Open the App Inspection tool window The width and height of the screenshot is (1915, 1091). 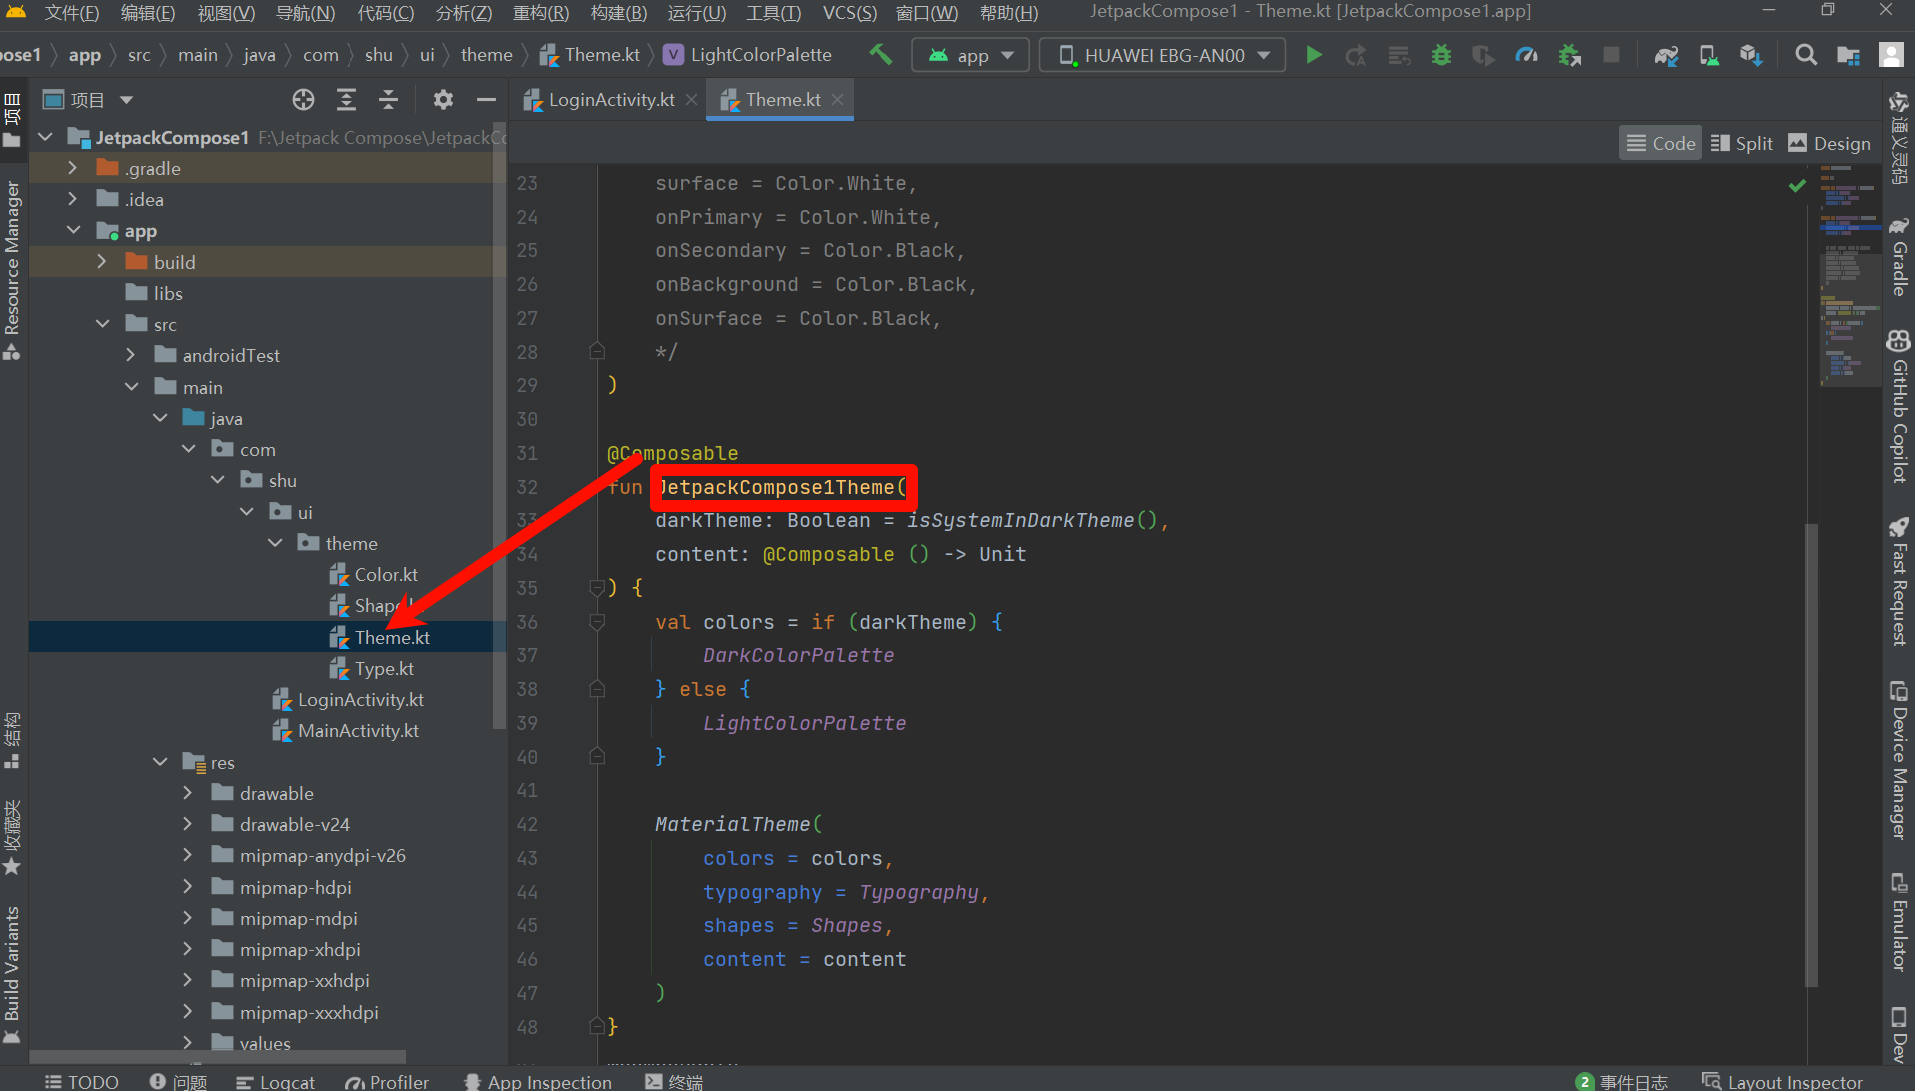[538, 1081]
